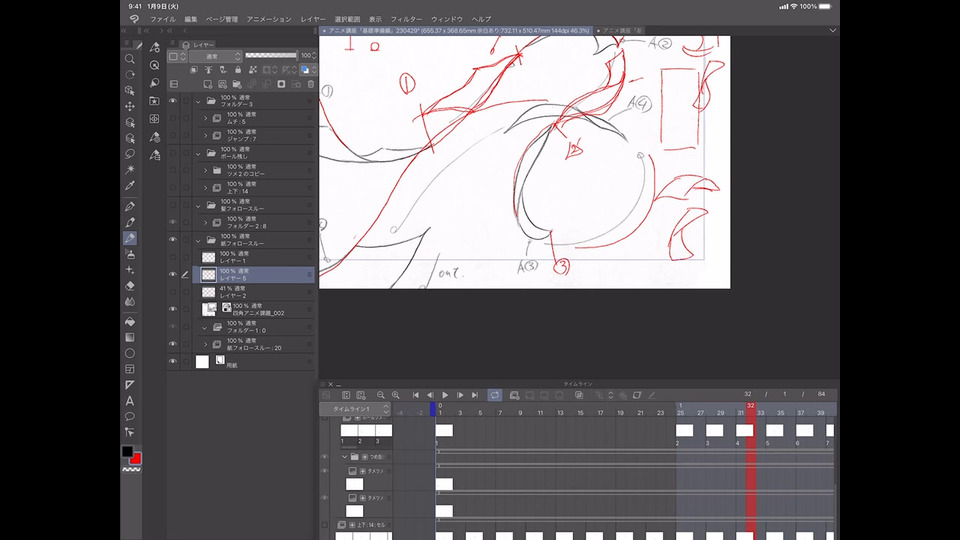
Task: Open Clip Studio logo menu
Action: point(134,19)
